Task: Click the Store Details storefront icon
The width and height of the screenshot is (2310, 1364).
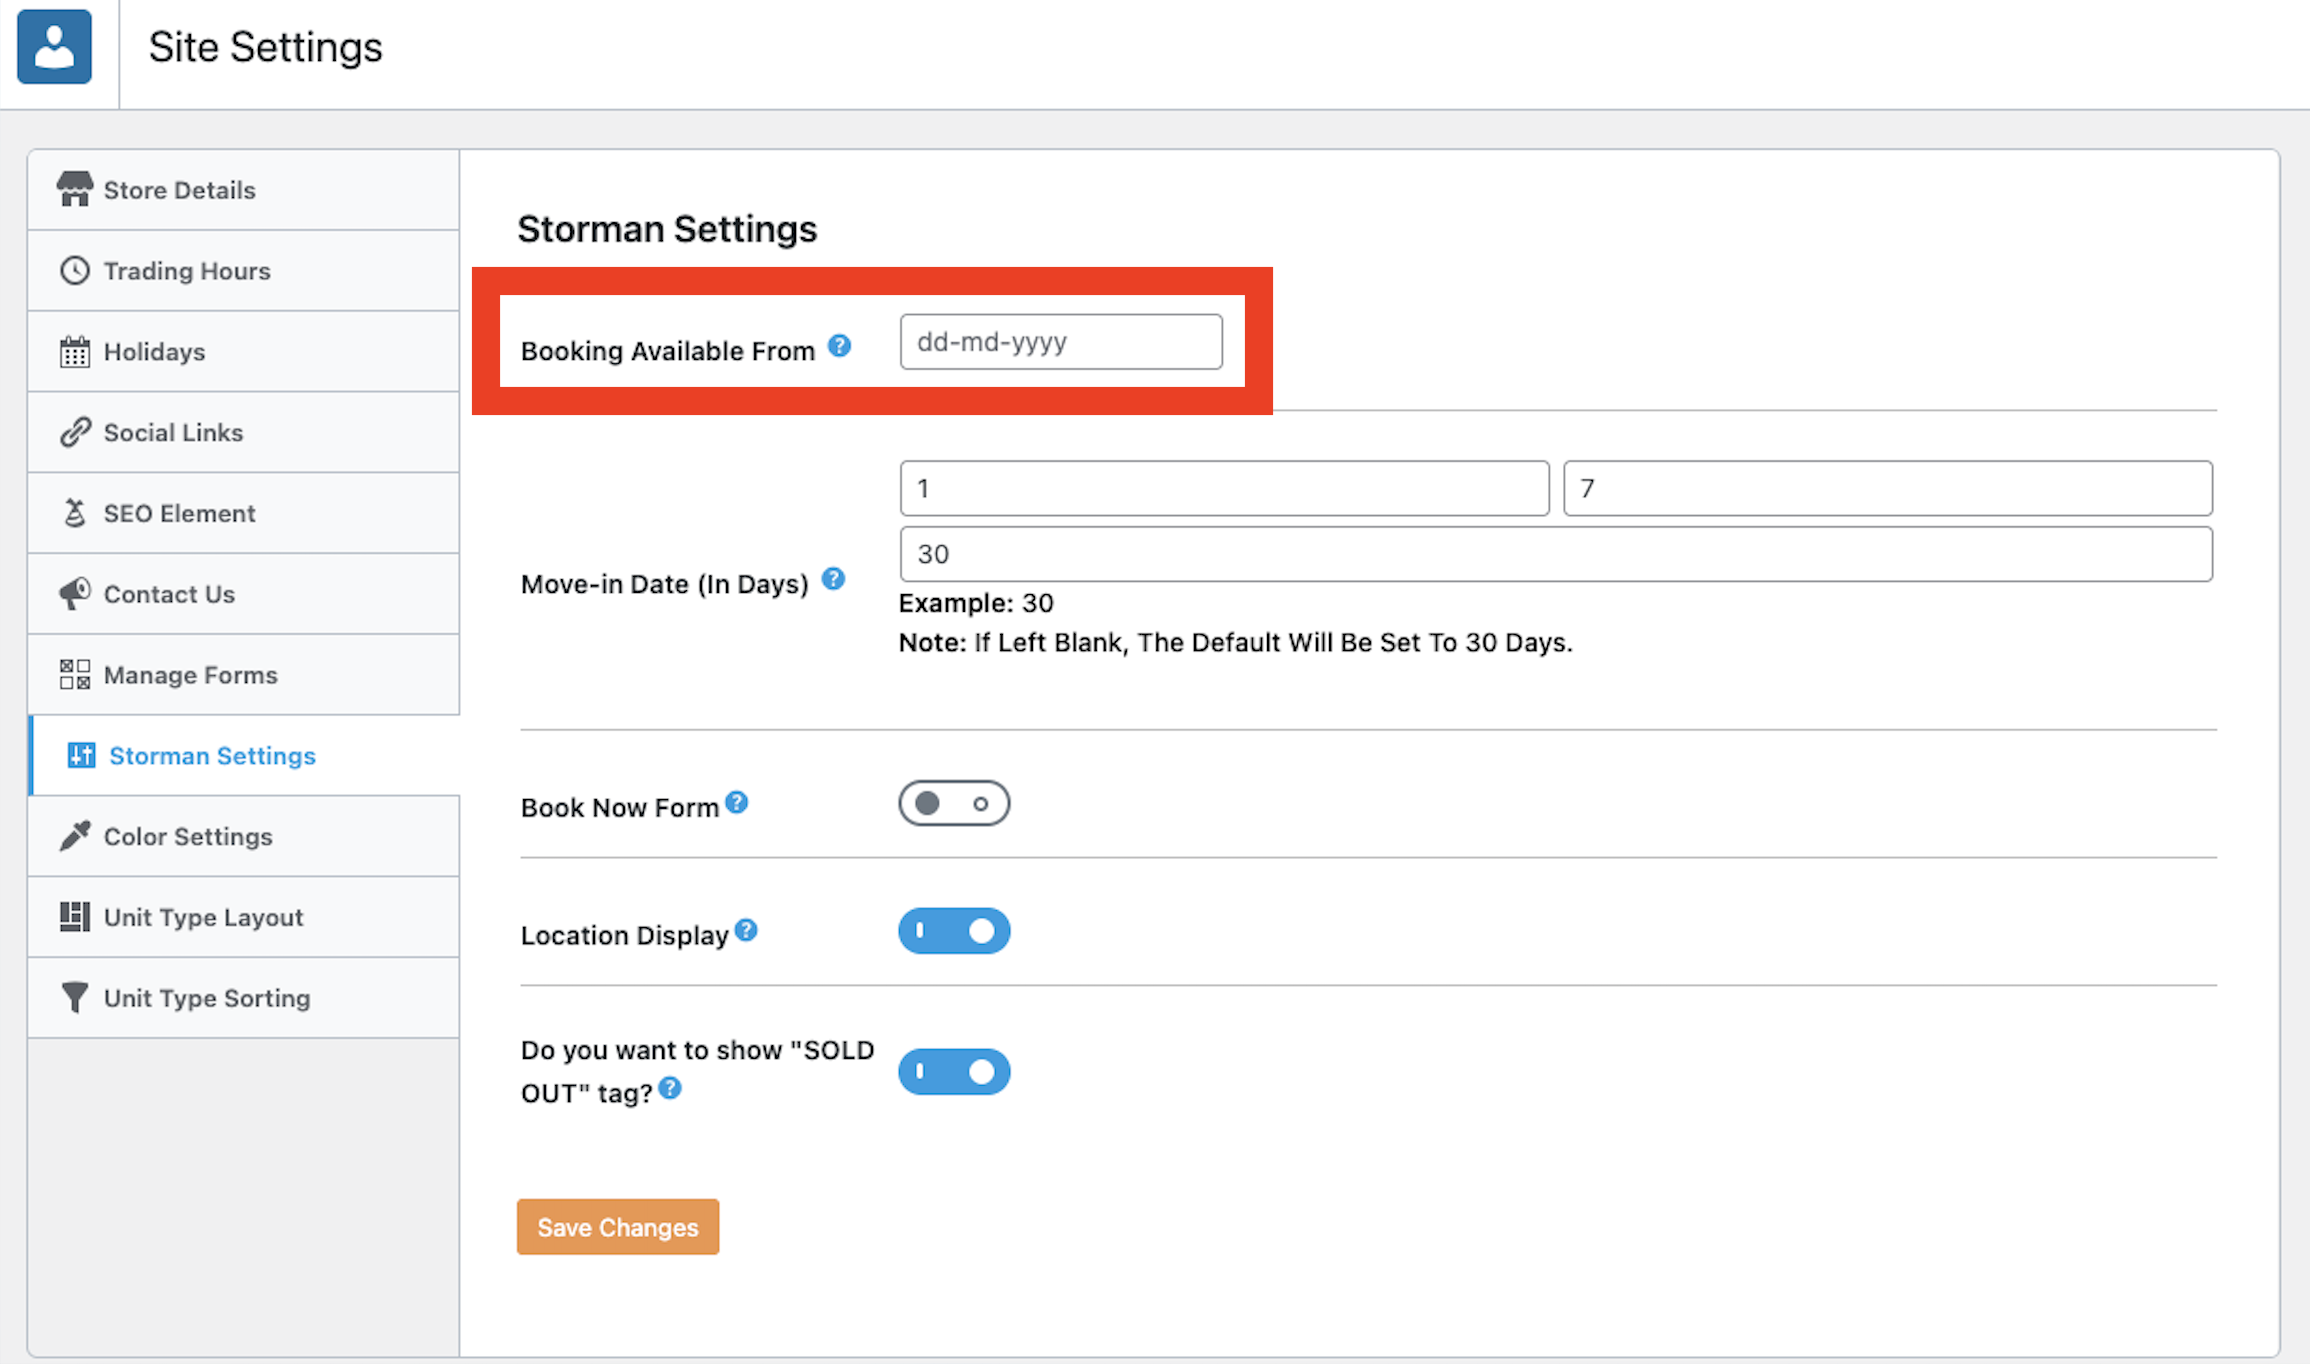Action: coord(76,189)
